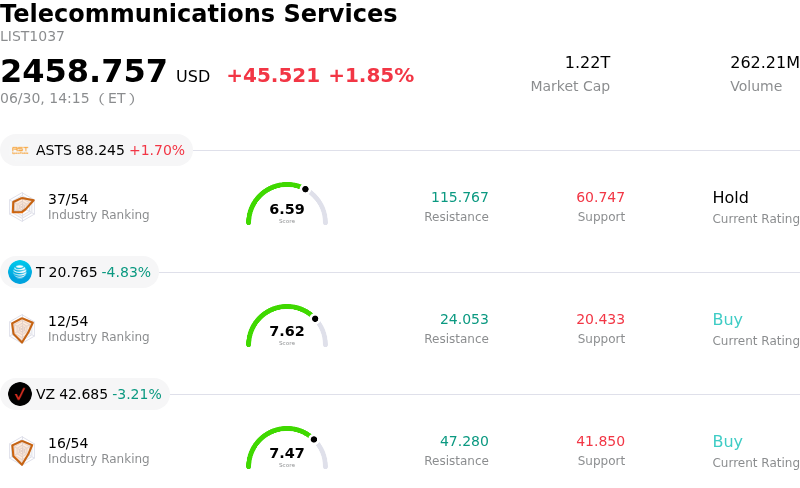Image resolution: width=800 pixels, height=488 pixels.
Task: Open the VZ industry ranking radar icon
Action: [x=22, y=451]
